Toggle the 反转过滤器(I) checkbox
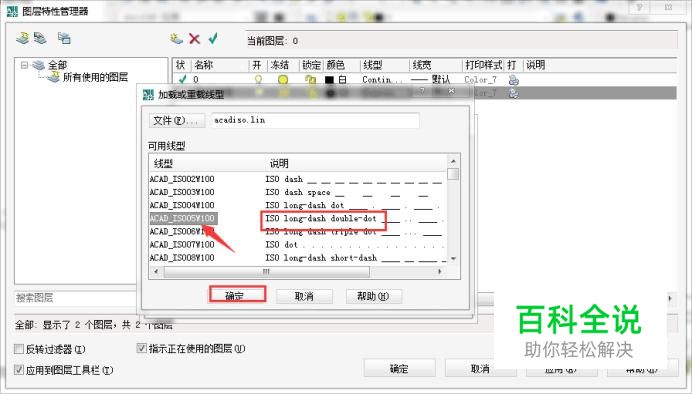The image size is (692, 394). [19, 349]
